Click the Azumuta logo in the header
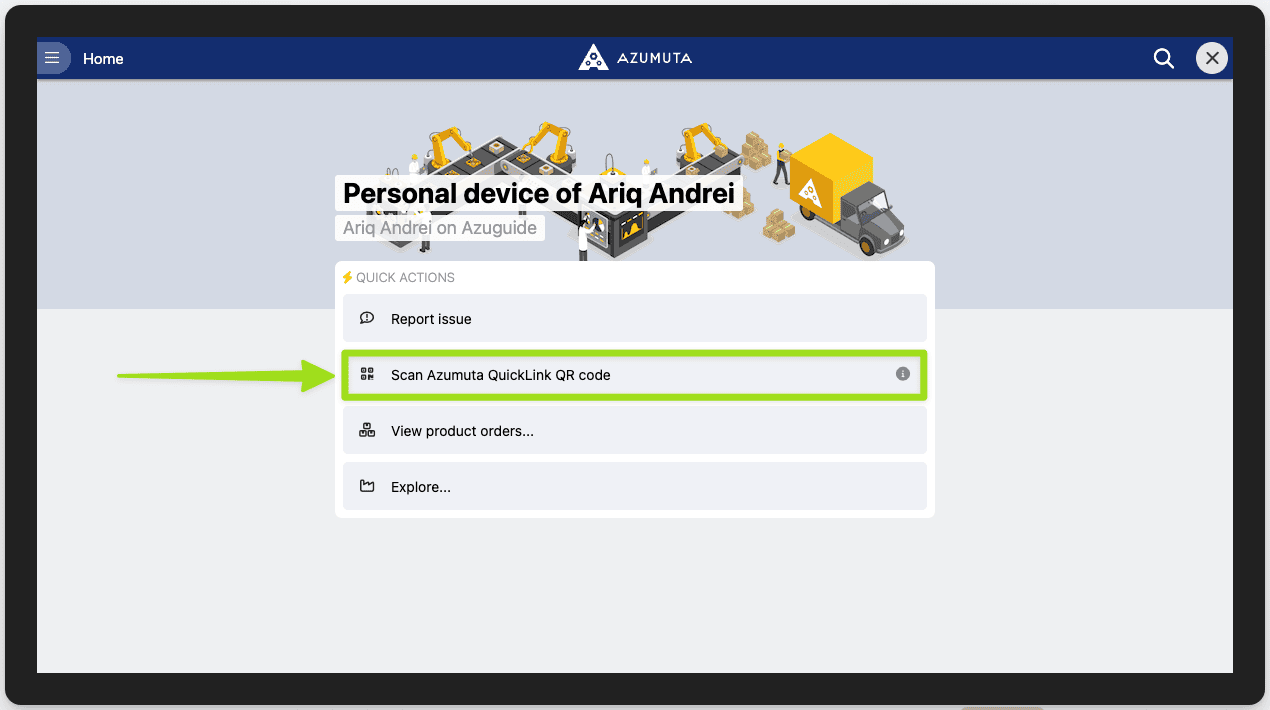 (634, 57)
